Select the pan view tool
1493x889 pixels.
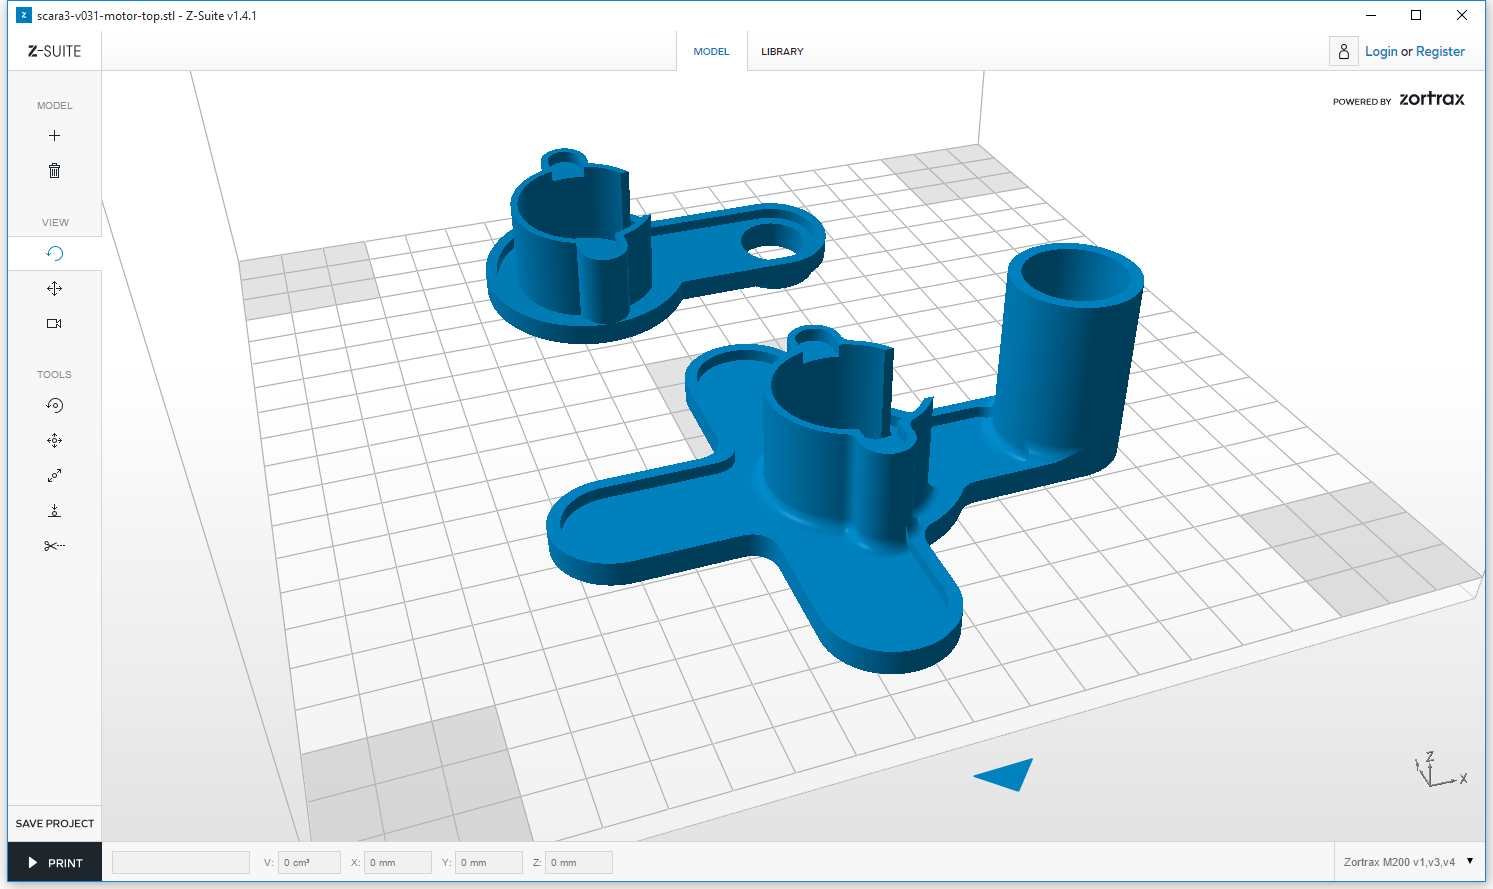[54, 289]
